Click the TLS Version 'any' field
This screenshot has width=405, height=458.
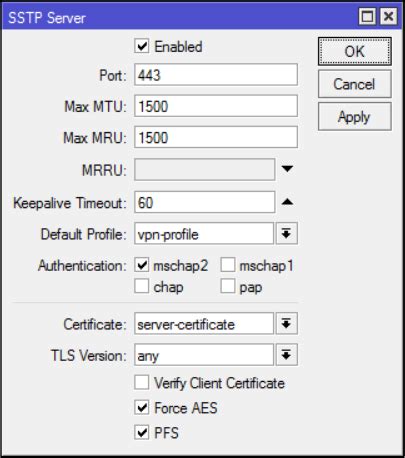click(204, 355)
